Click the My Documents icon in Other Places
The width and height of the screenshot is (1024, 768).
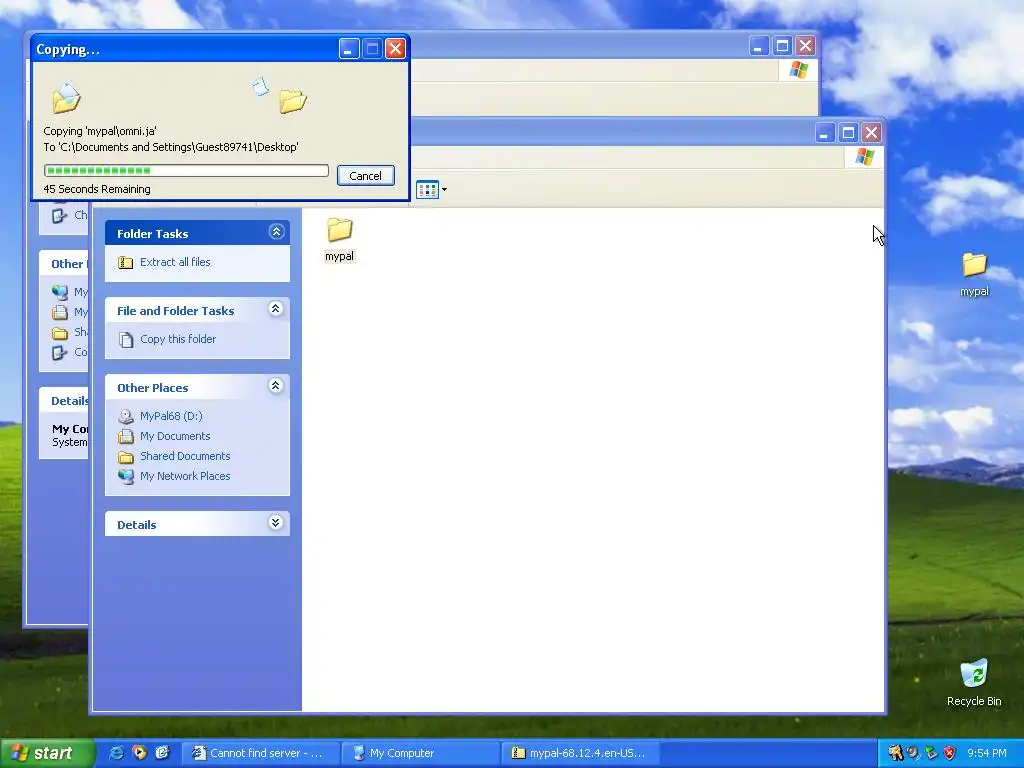pos(125,436)
